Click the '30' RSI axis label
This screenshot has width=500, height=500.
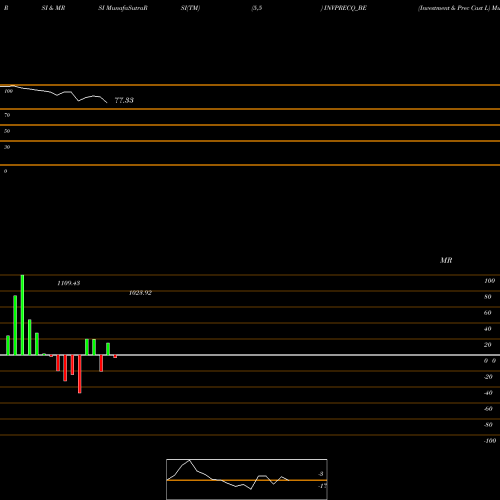(7, 147)
